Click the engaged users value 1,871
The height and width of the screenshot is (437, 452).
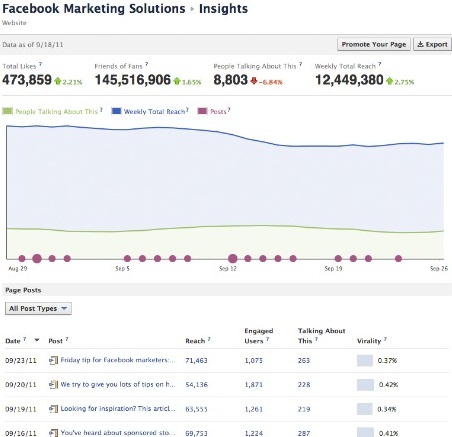[x=254, y=385]
